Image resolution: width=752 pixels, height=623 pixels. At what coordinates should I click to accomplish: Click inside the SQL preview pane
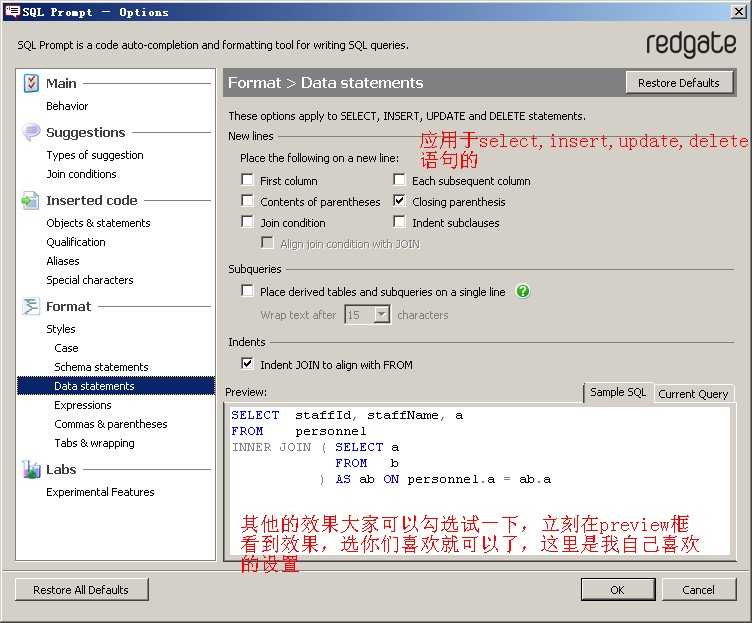(x=480, y=482)
